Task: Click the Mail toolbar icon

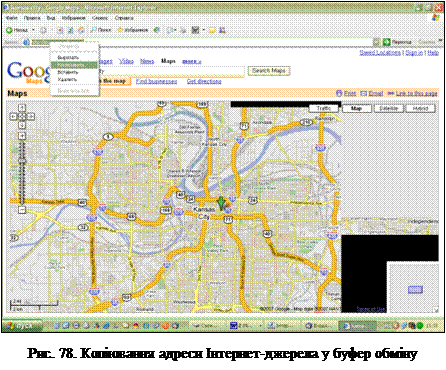Action: (x=170, y=30)
